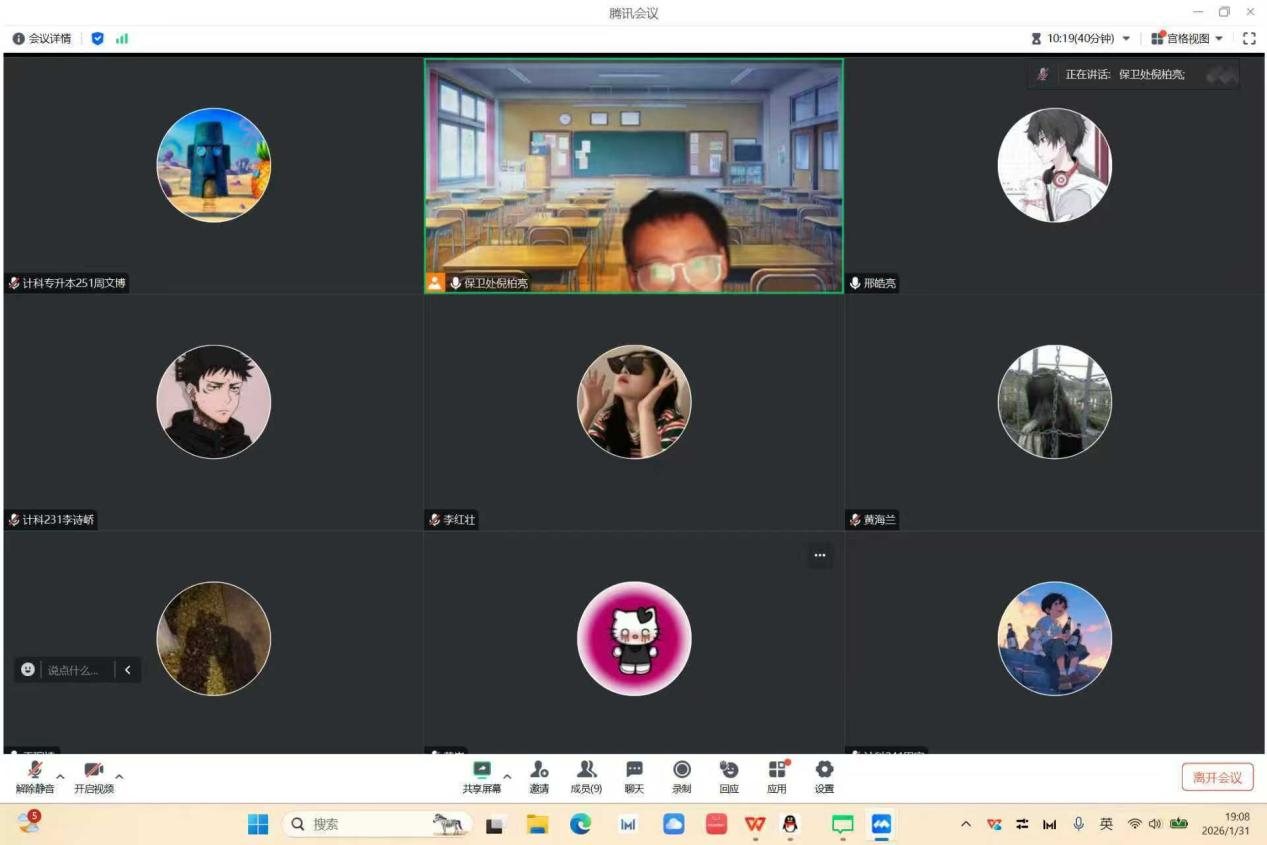This screenshot has width=1267, height=845.
Task: Click the 共享屏幕 share screen button
Action: [482, 776]
